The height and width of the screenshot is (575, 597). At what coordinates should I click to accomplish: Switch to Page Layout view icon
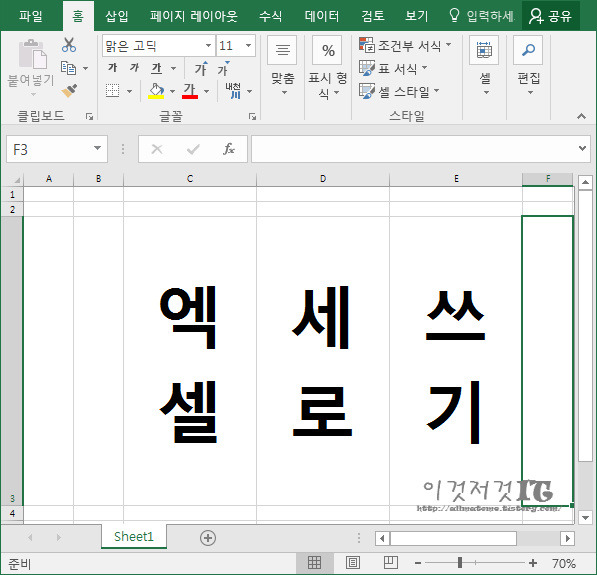[x=353, y=563]
